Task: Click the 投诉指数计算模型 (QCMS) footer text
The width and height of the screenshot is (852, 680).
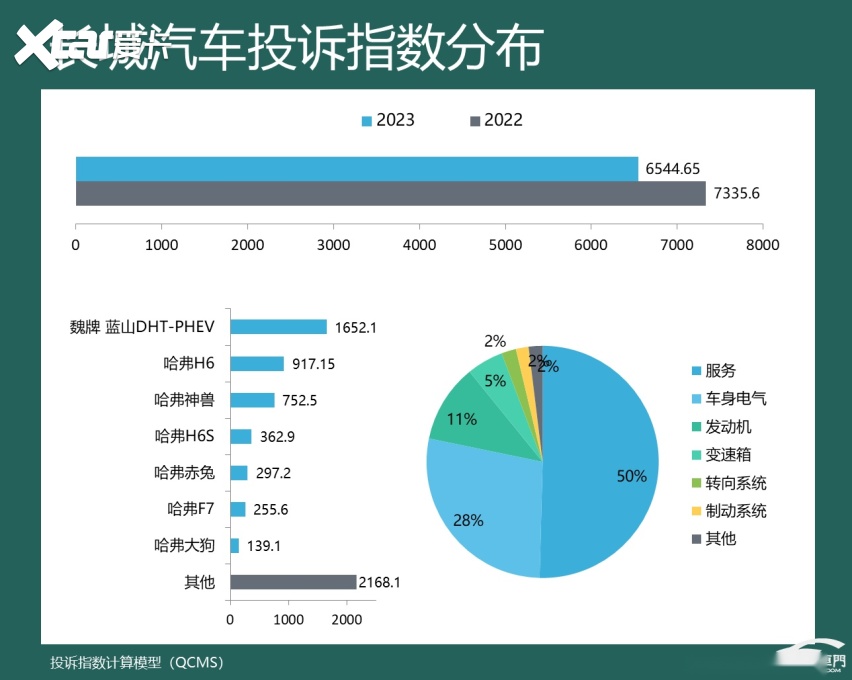Action: pos(138,662)
